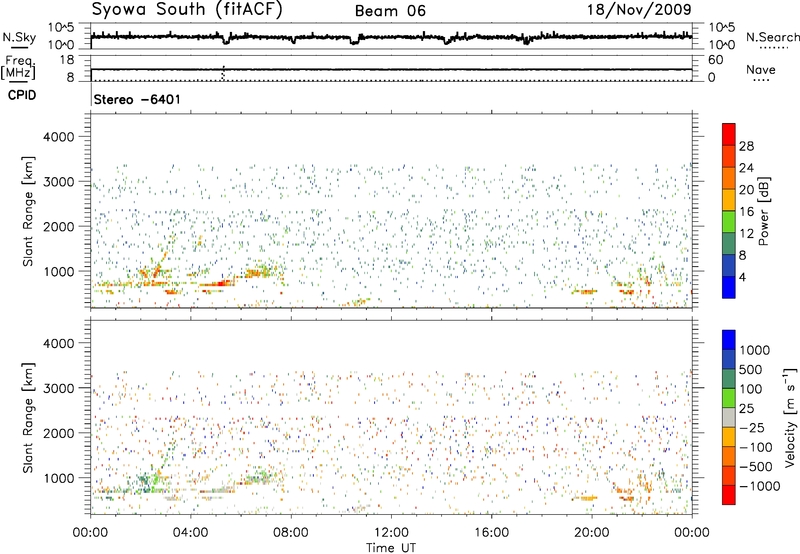Click the '12:00' time axis tick label
The image size is (800, 554).
pos(391,533)
